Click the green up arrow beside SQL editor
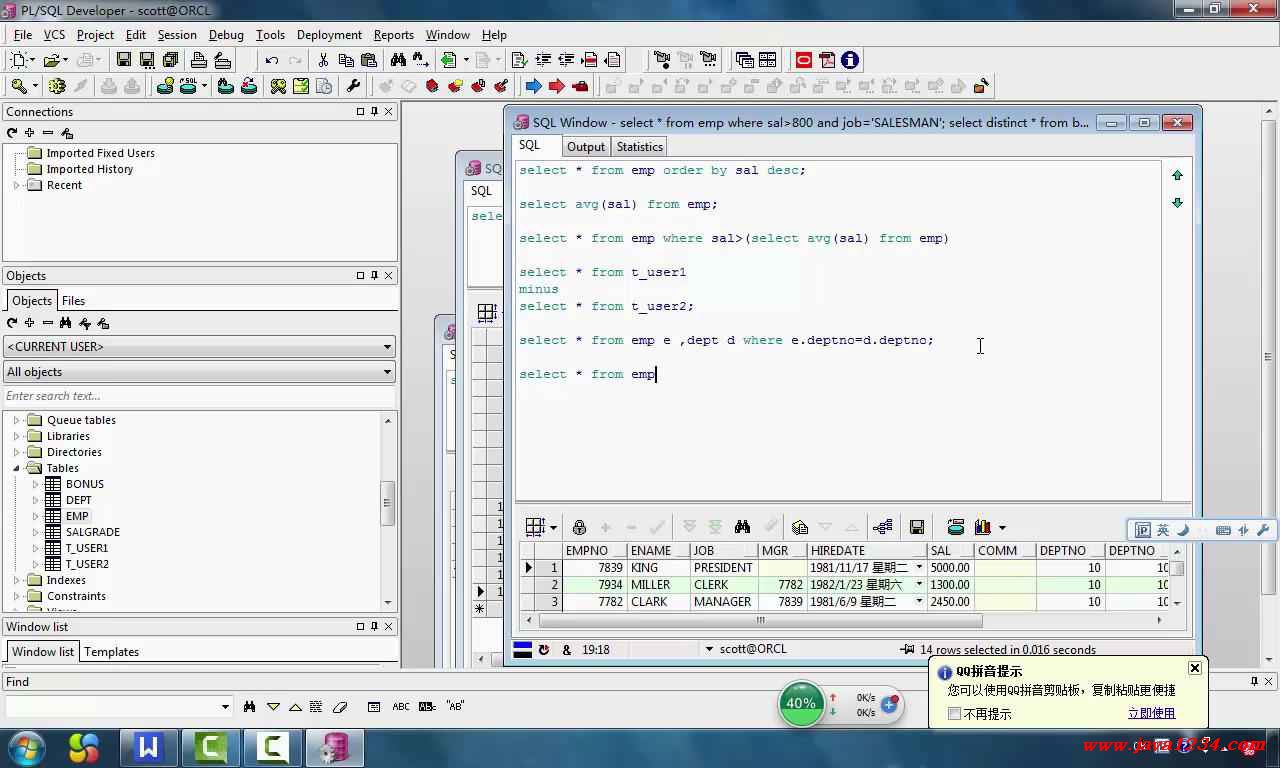Viewport: 1280px width, 768px height. pos(1177,175)
